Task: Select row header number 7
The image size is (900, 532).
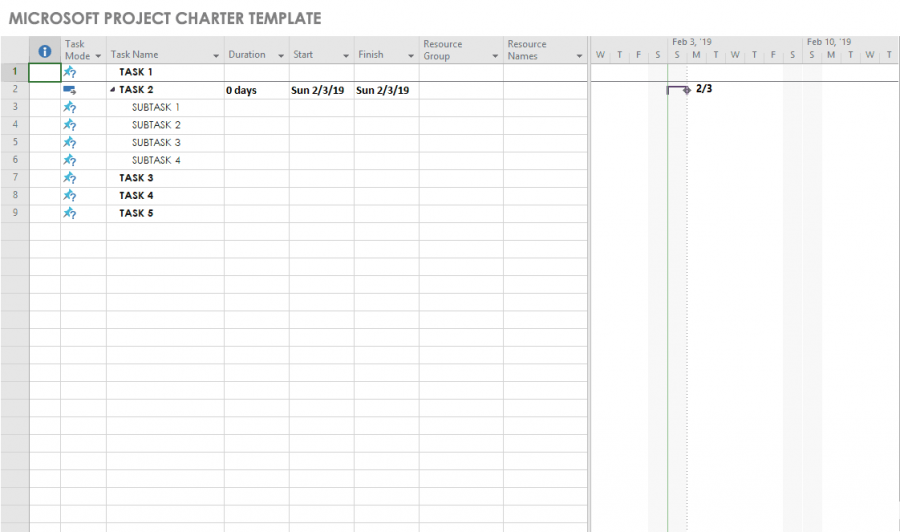Action: click(x=15, y=177)
